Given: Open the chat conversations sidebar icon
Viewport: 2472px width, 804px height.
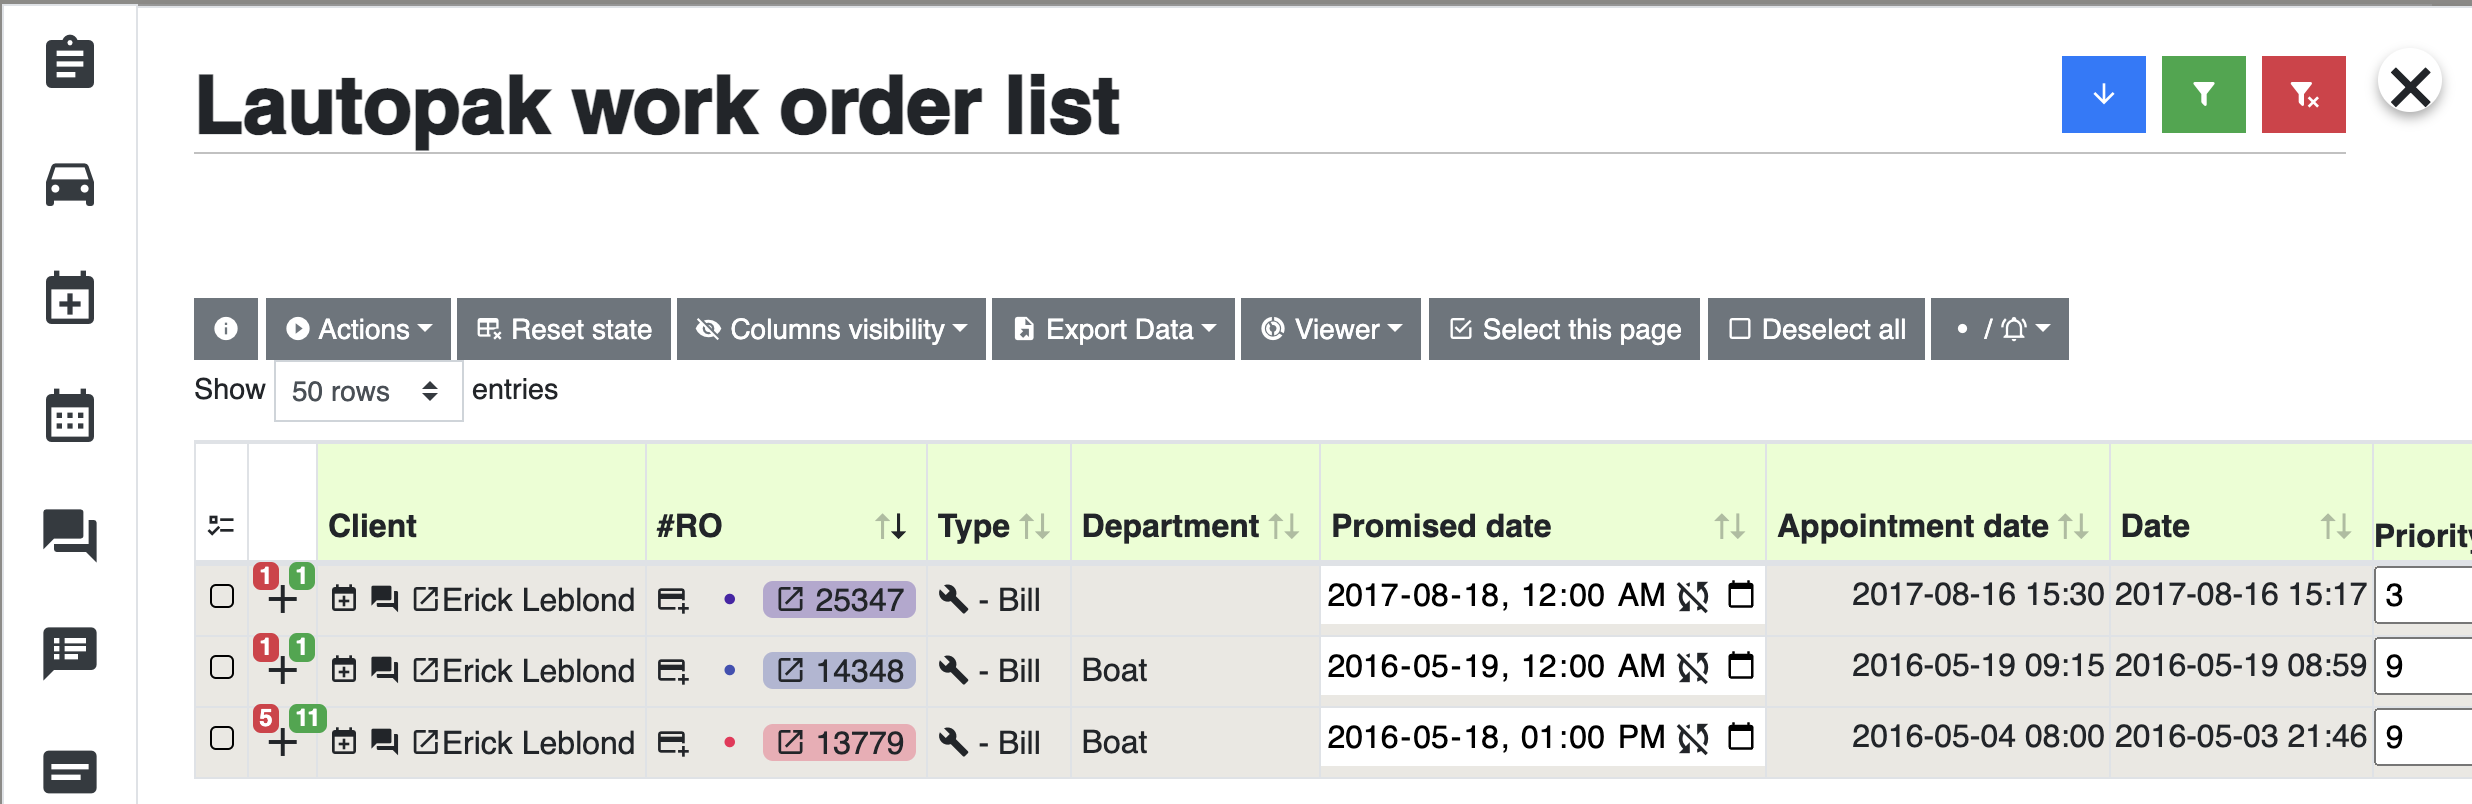Looking at the screenshot, I should click(70, 534).
